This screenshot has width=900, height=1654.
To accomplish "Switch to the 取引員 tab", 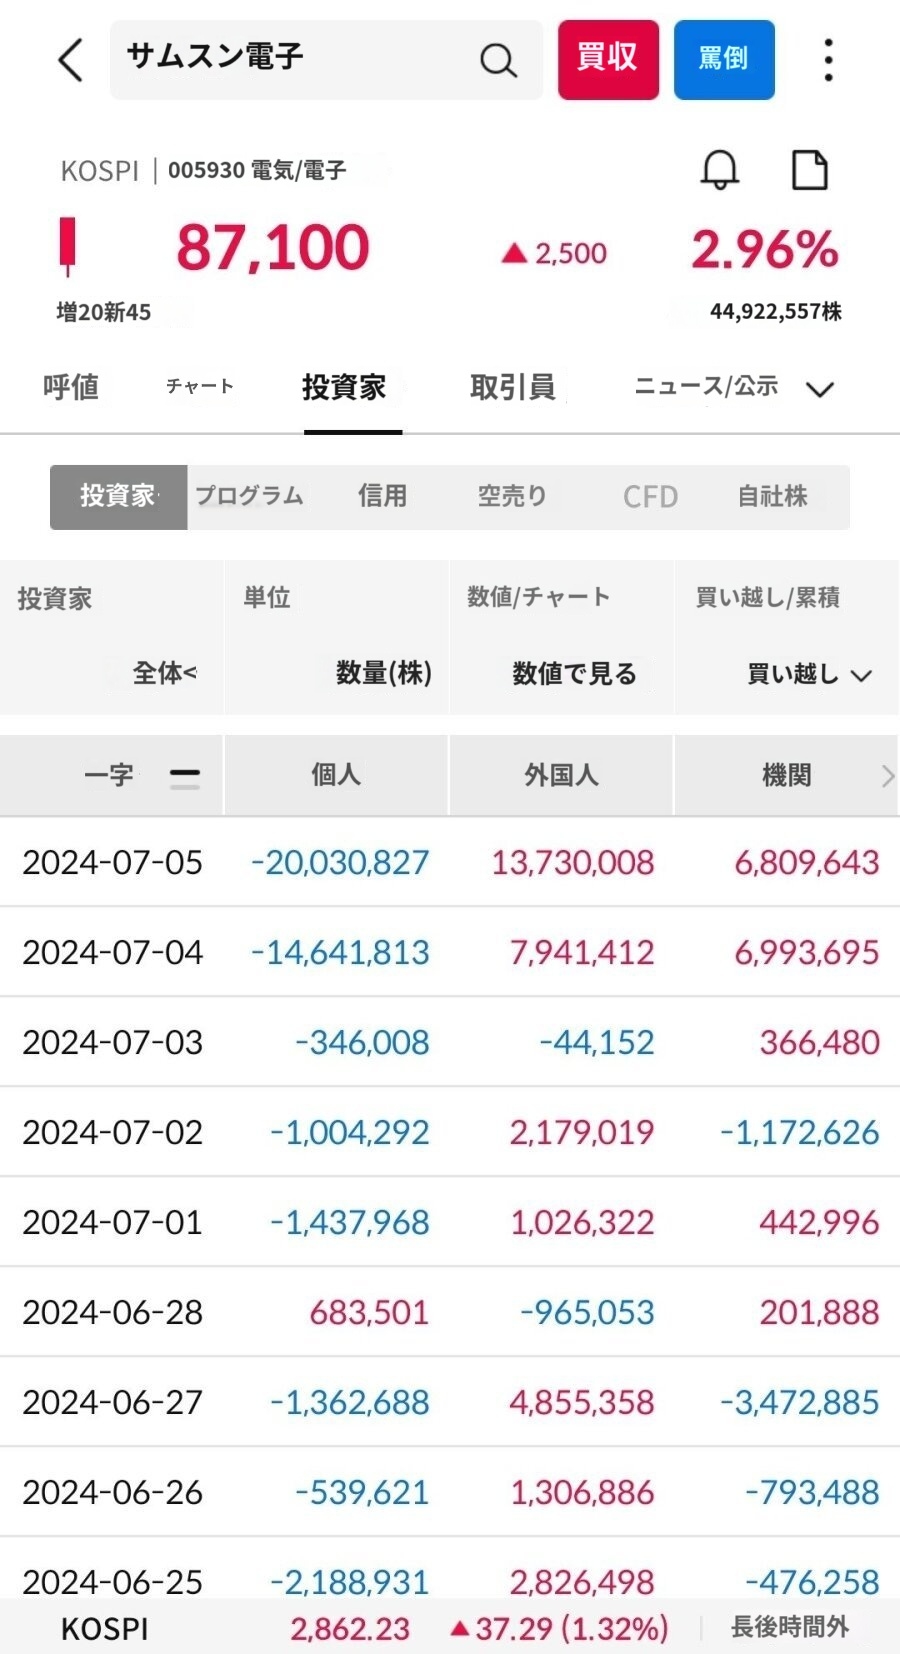I will (x=512, y=387).
